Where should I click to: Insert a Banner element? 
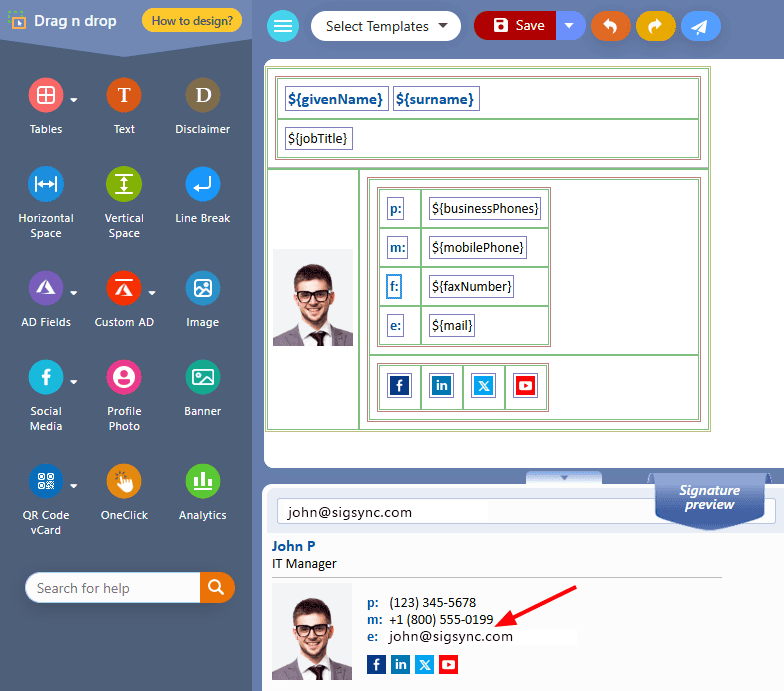click(202, 377)
